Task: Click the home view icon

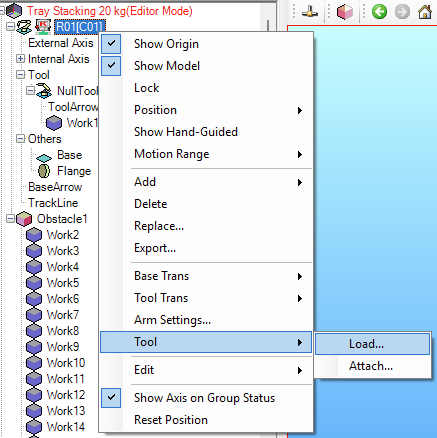Action: coord(425,12)
